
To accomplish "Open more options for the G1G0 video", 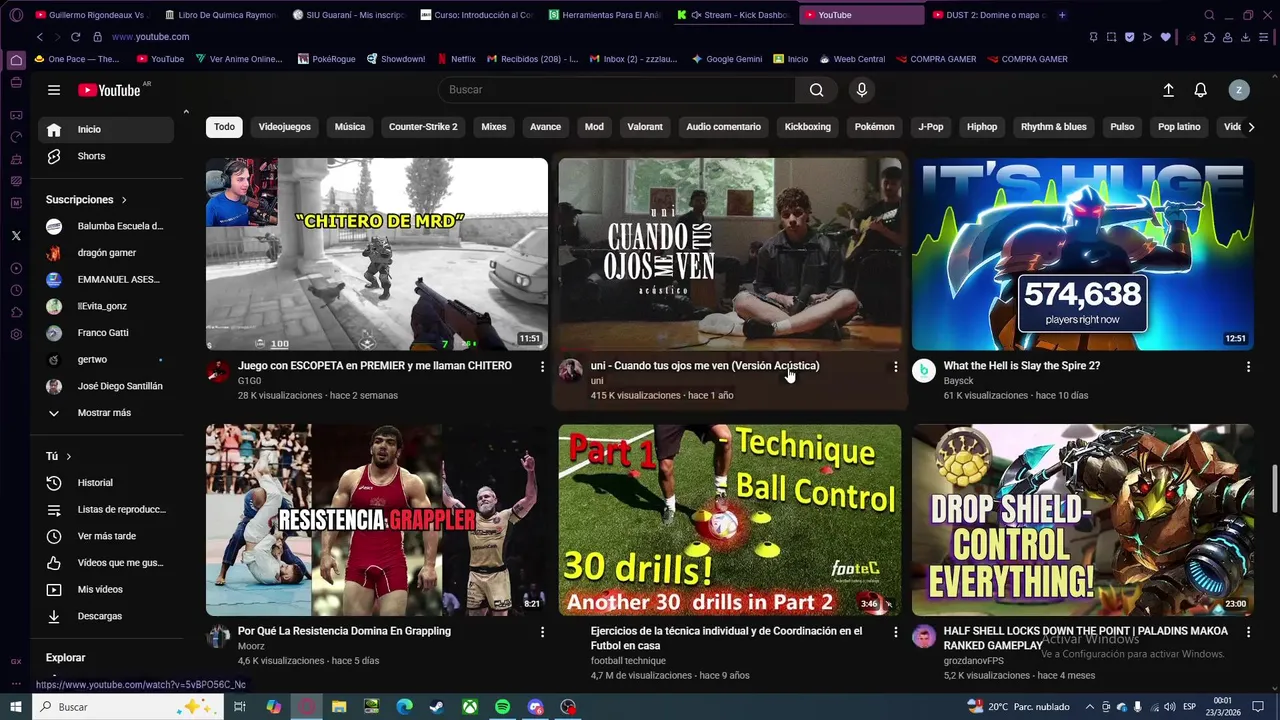I will pyautogui.click(x=543, y=367).
